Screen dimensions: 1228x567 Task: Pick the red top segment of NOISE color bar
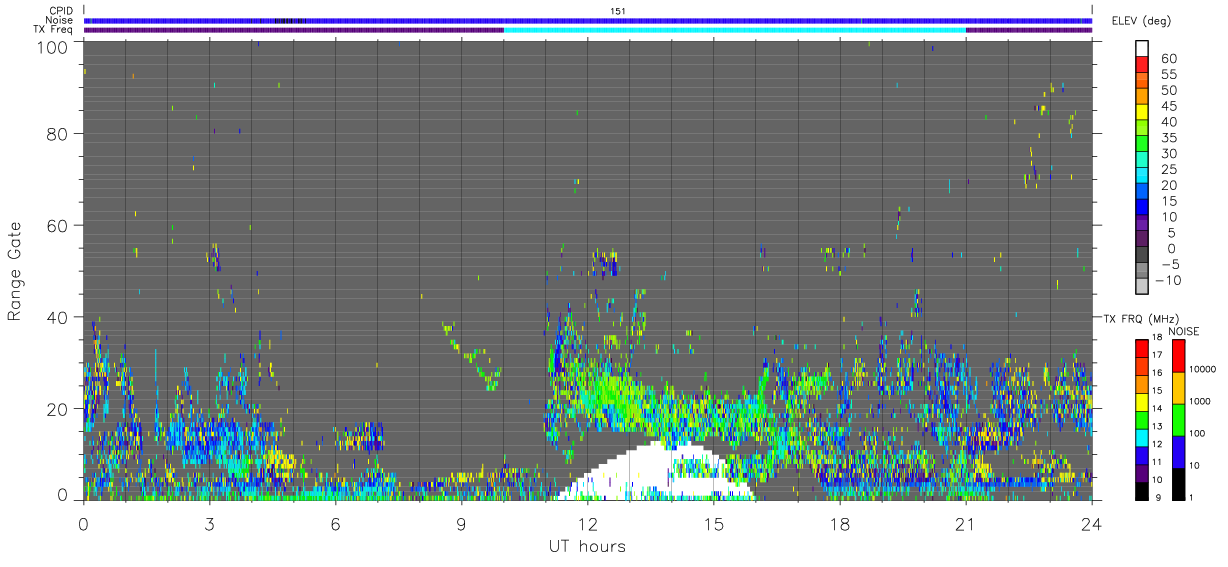[x=1177, y=356]
